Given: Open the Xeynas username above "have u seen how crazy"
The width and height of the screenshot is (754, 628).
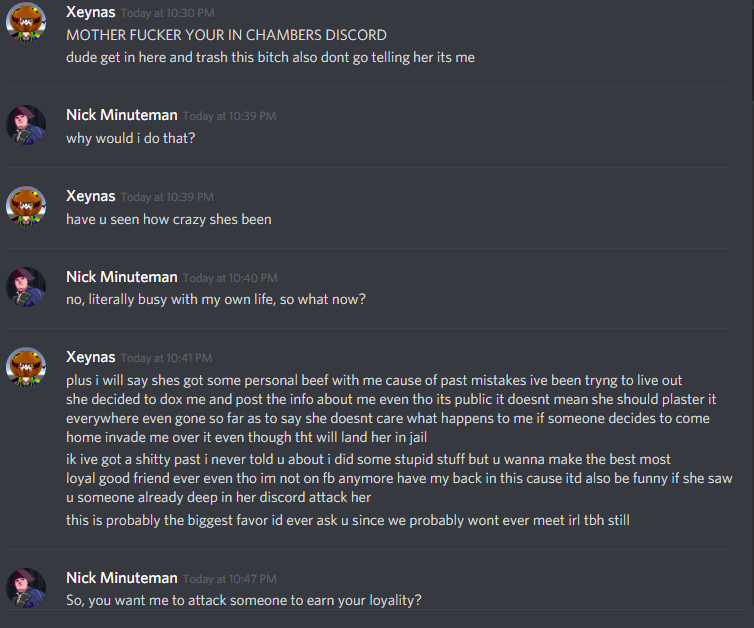Looking at the screenshot, I should coord(90,196).
